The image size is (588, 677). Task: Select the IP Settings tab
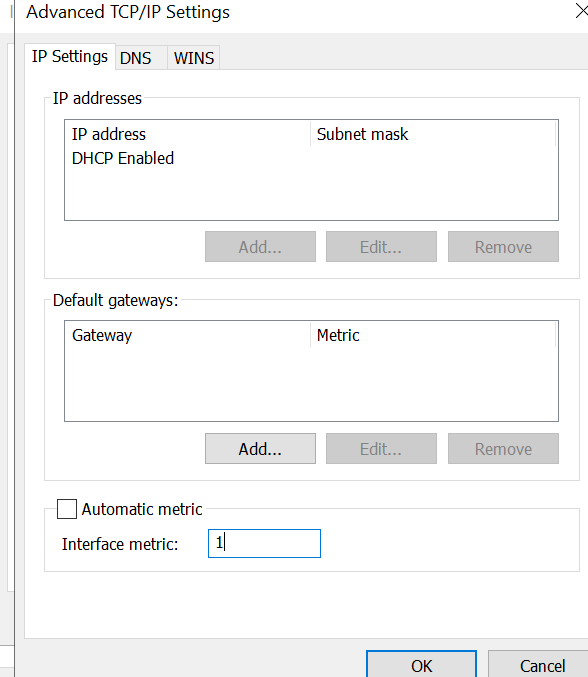click(x=70, y=56)
